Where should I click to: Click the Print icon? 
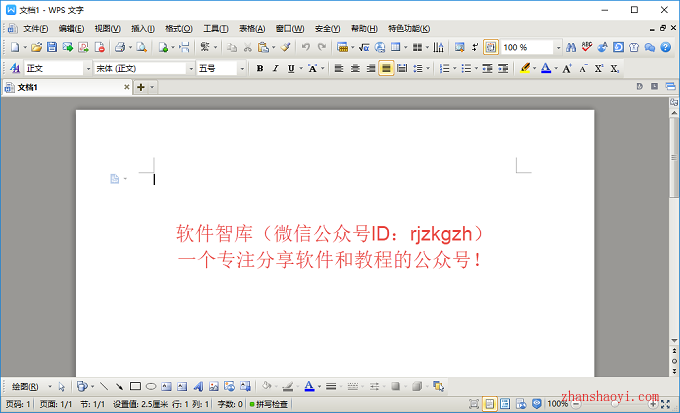coord(120,47)
